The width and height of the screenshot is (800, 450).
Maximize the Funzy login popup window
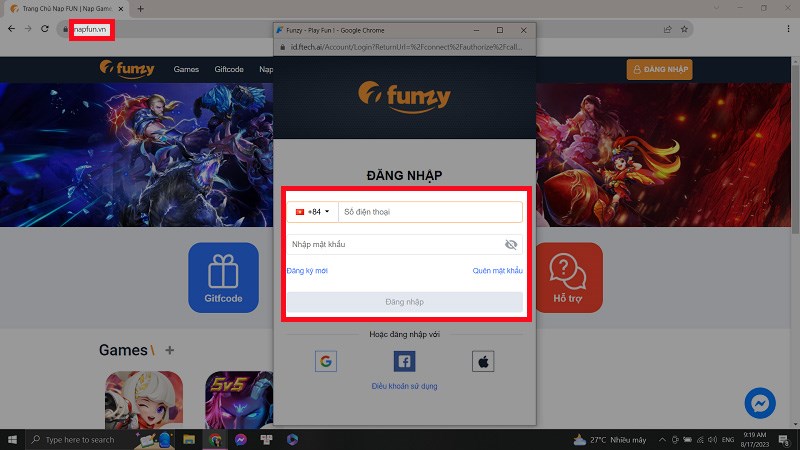click(x=500, y=30)
